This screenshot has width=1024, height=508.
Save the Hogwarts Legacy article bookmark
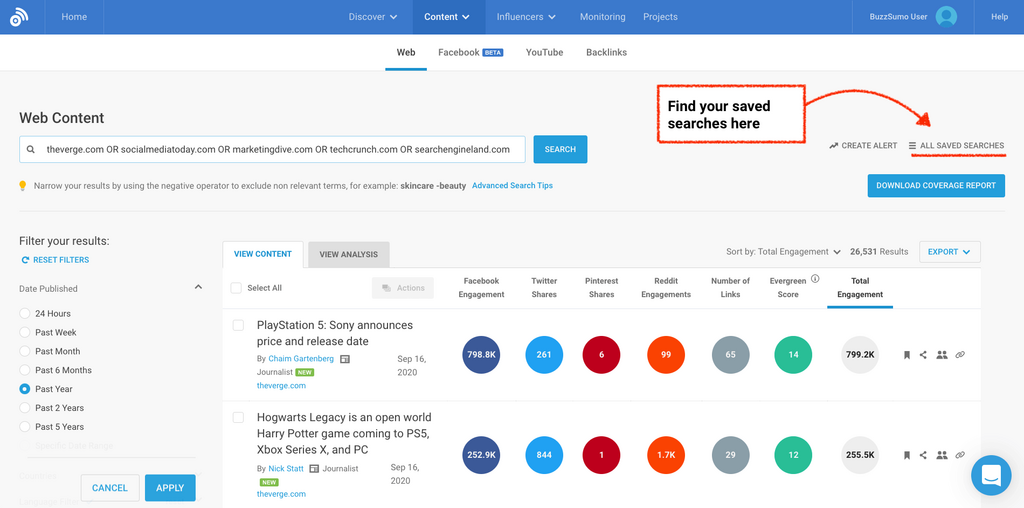point(907,455)
